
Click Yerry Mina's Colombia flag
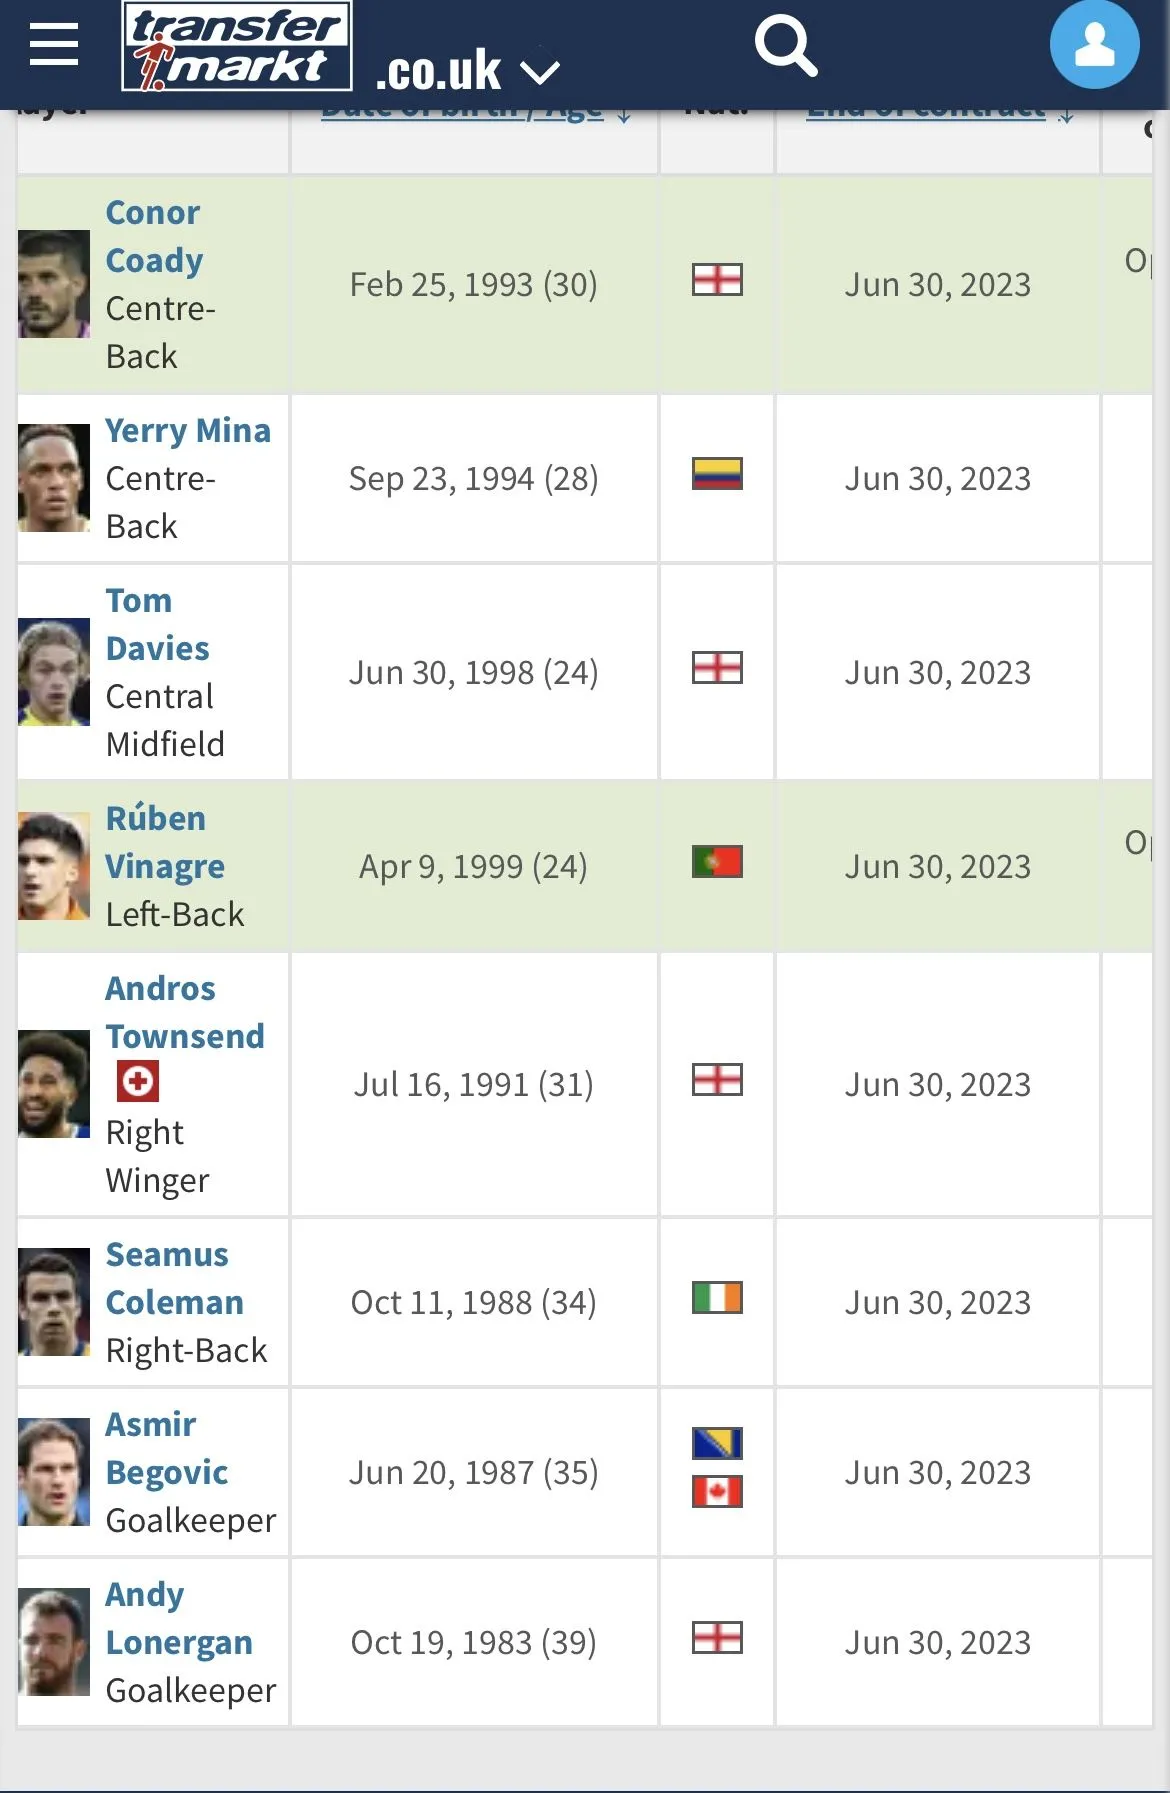[717, 474]
